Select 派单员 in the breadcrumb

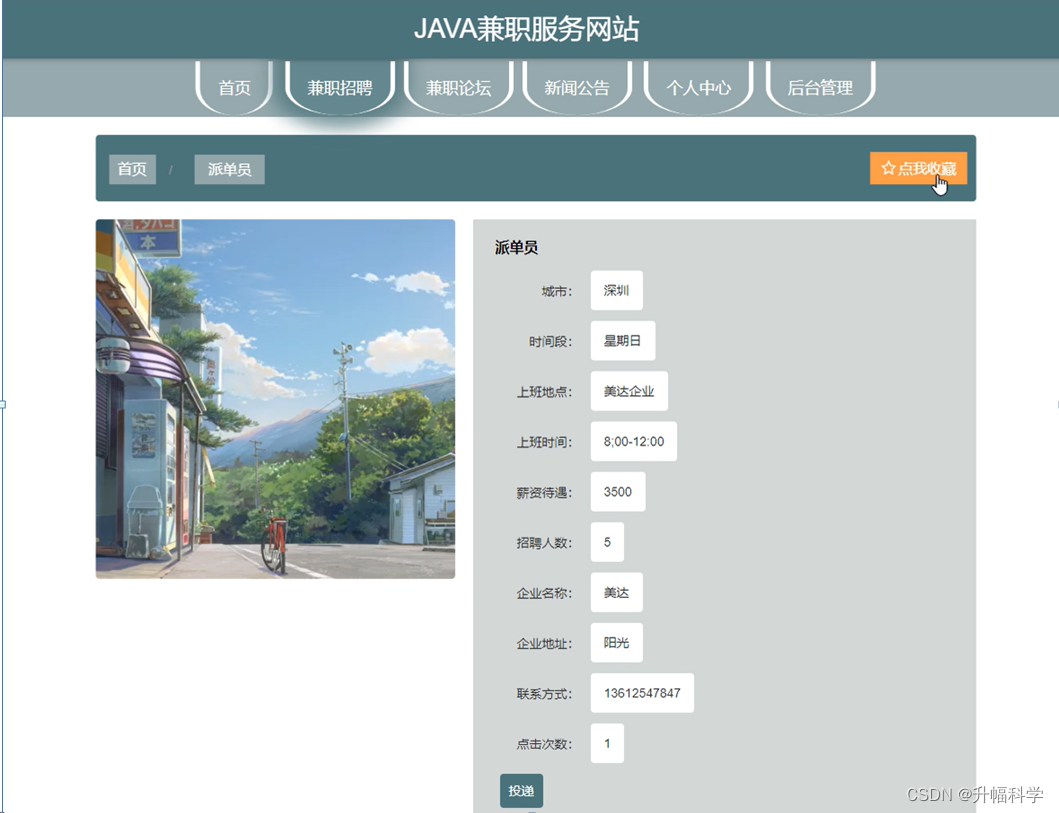(x=228, y=168)
